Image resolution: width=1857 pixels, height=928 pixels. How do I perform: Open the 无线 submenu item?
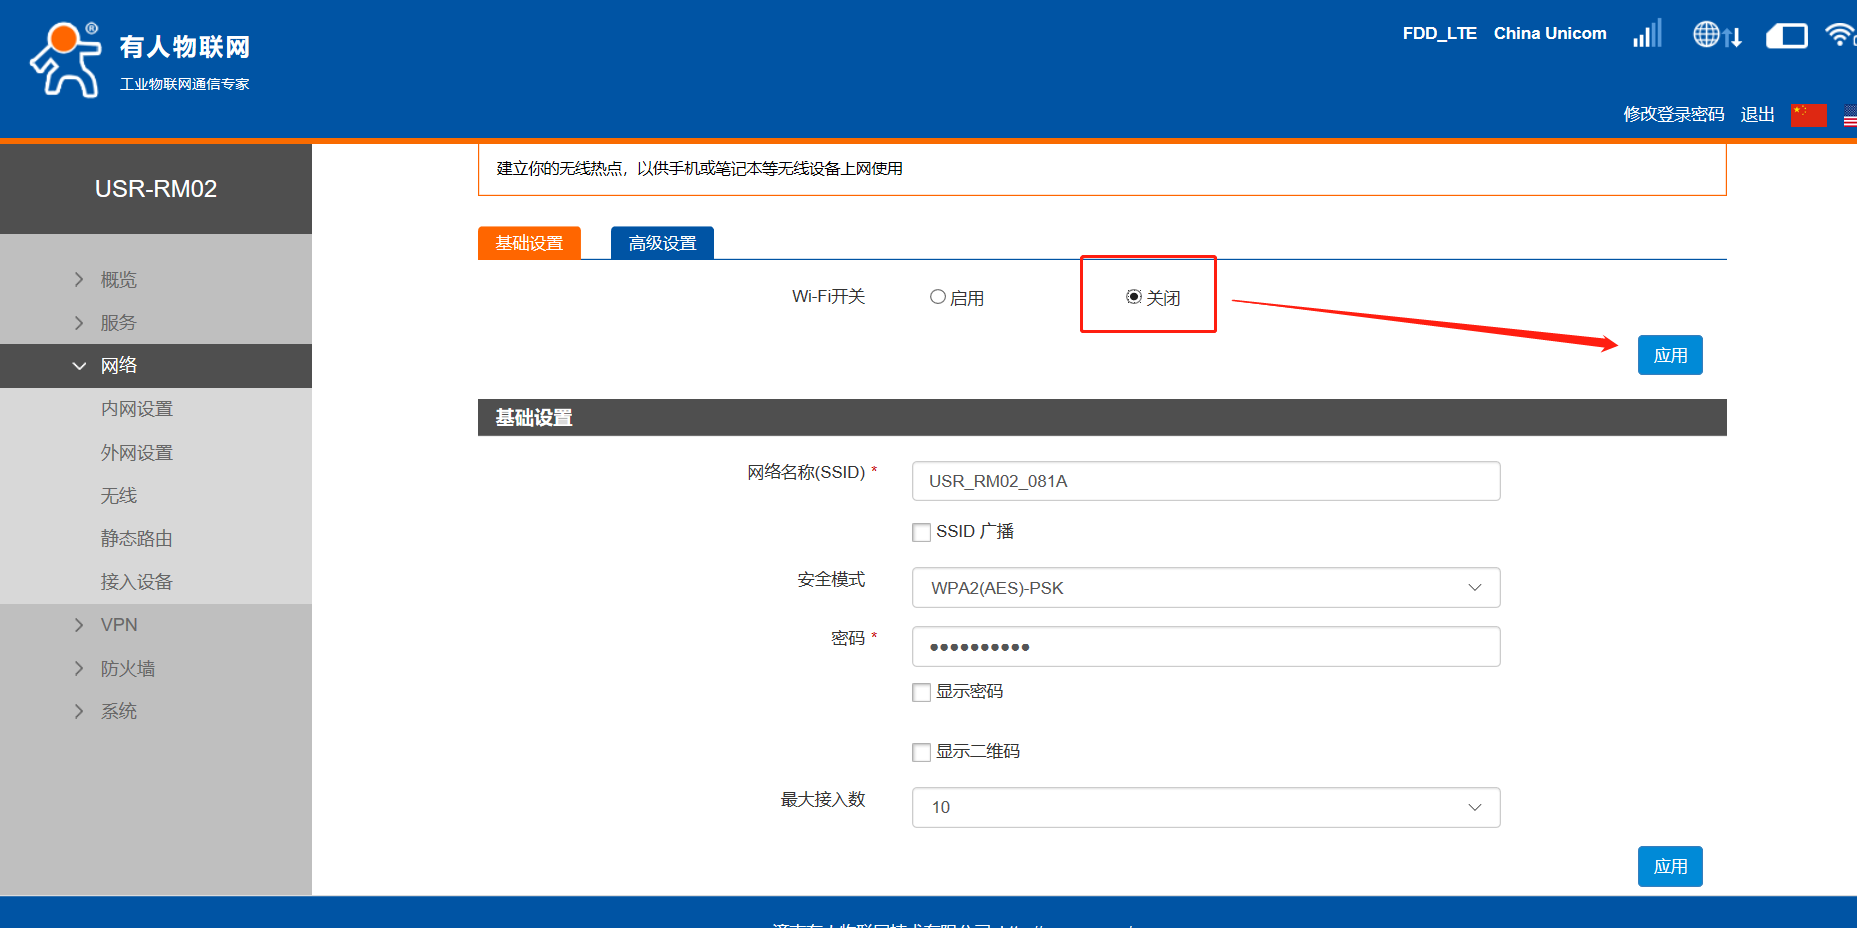click(x=119, y=496)
